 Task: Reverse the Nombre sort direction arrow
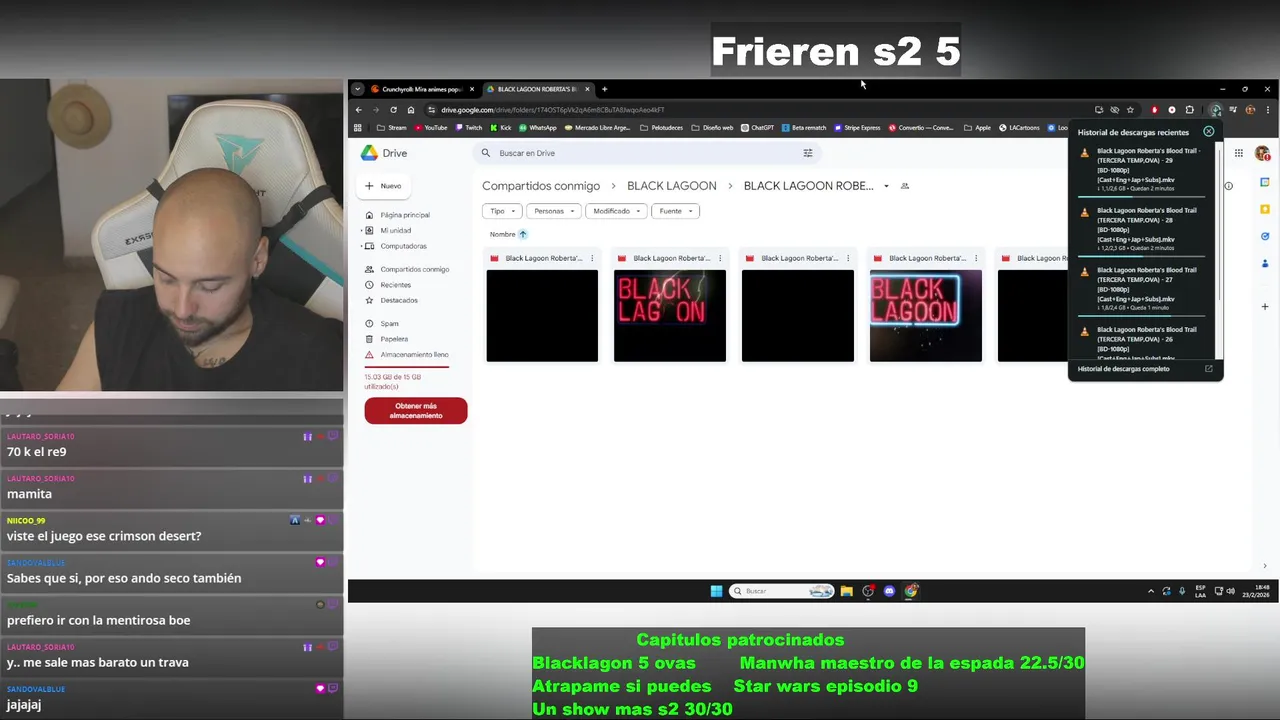[x=522, y=234]
